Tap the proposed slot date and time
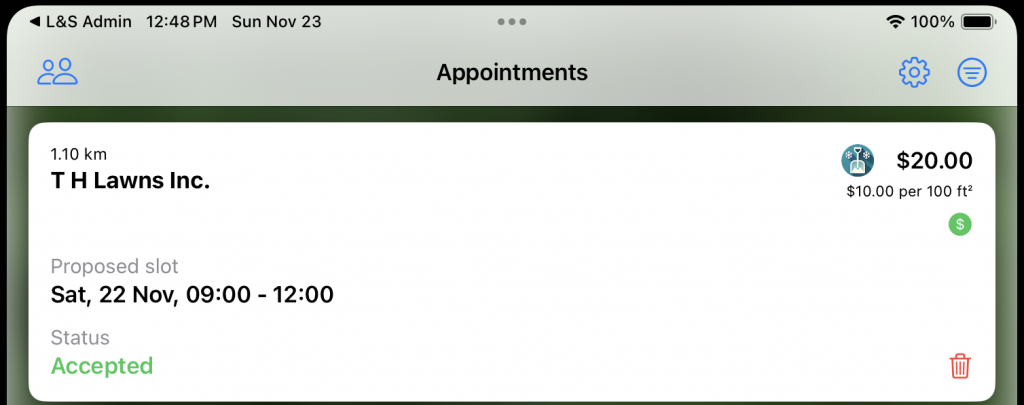This screenshot has height=405, width=1024. (x=192, y=295)
